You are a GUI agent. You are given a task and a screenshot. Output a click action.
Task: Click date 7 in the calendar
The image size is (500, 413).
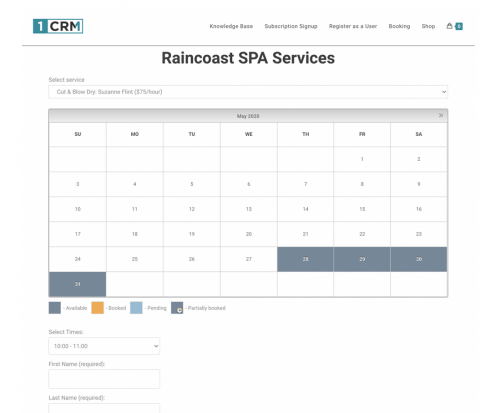[305, 184]
